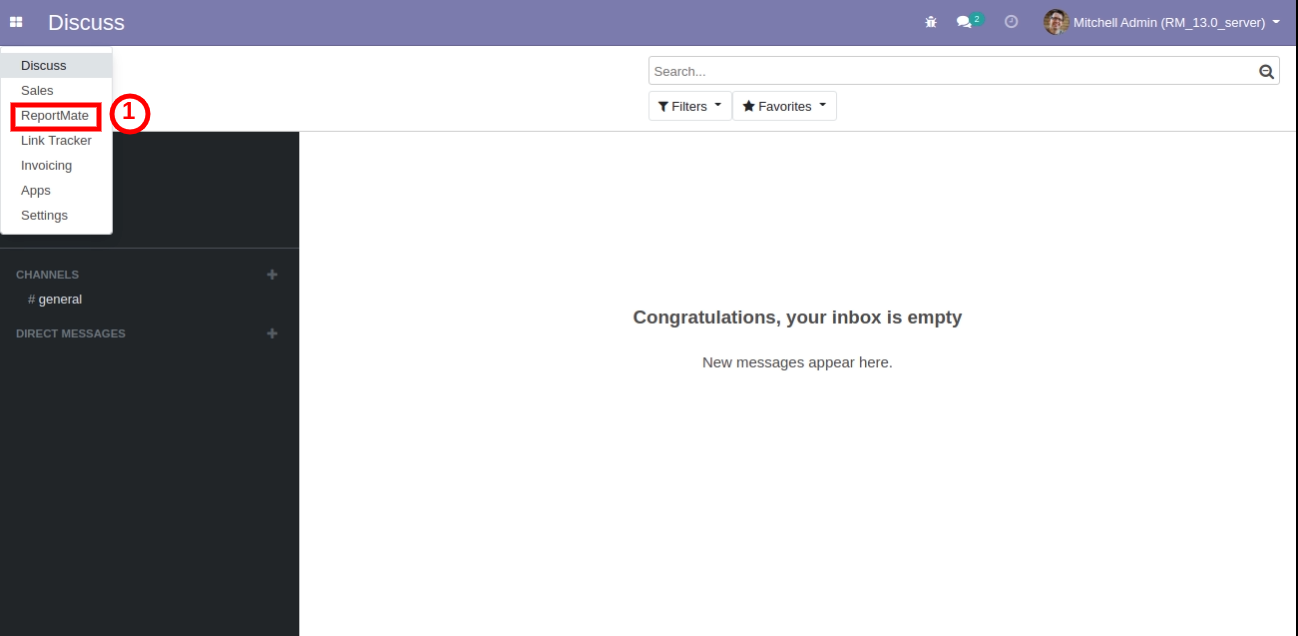Select Sales from the apps menu
Viewport: 1298px width, 636px height.
(x=37, y=91)
